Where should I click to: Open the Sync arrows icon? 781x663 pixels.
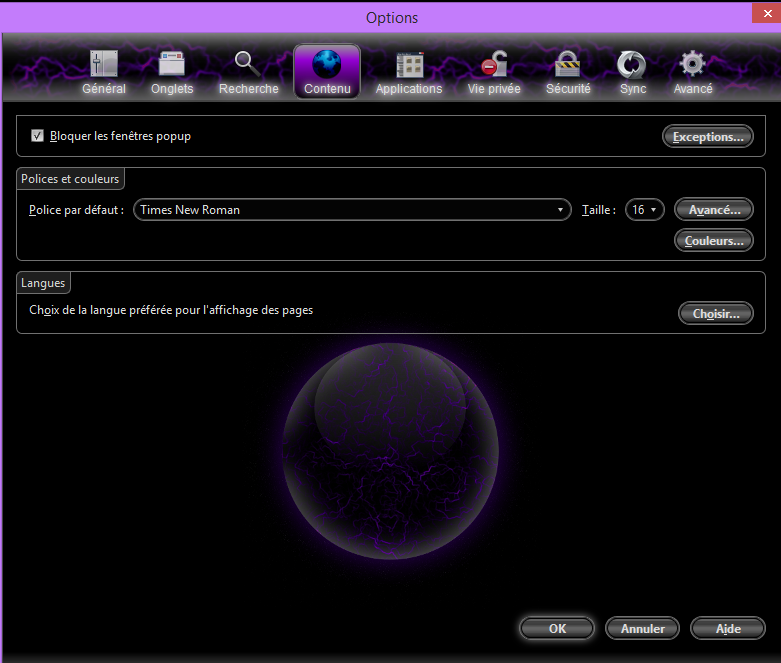click(x=632, y=65)
